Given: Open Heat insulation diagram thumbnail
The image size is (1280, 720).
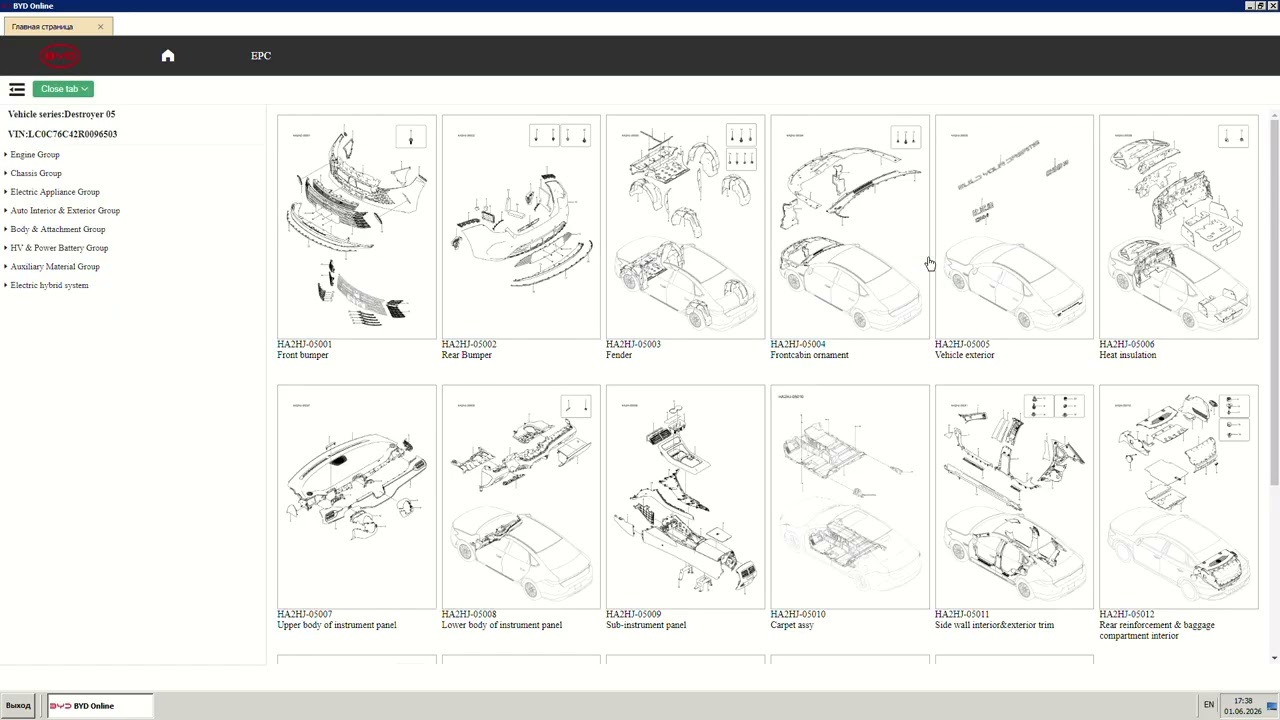Looking at the screenshot, I should [x=1179, y=227].
